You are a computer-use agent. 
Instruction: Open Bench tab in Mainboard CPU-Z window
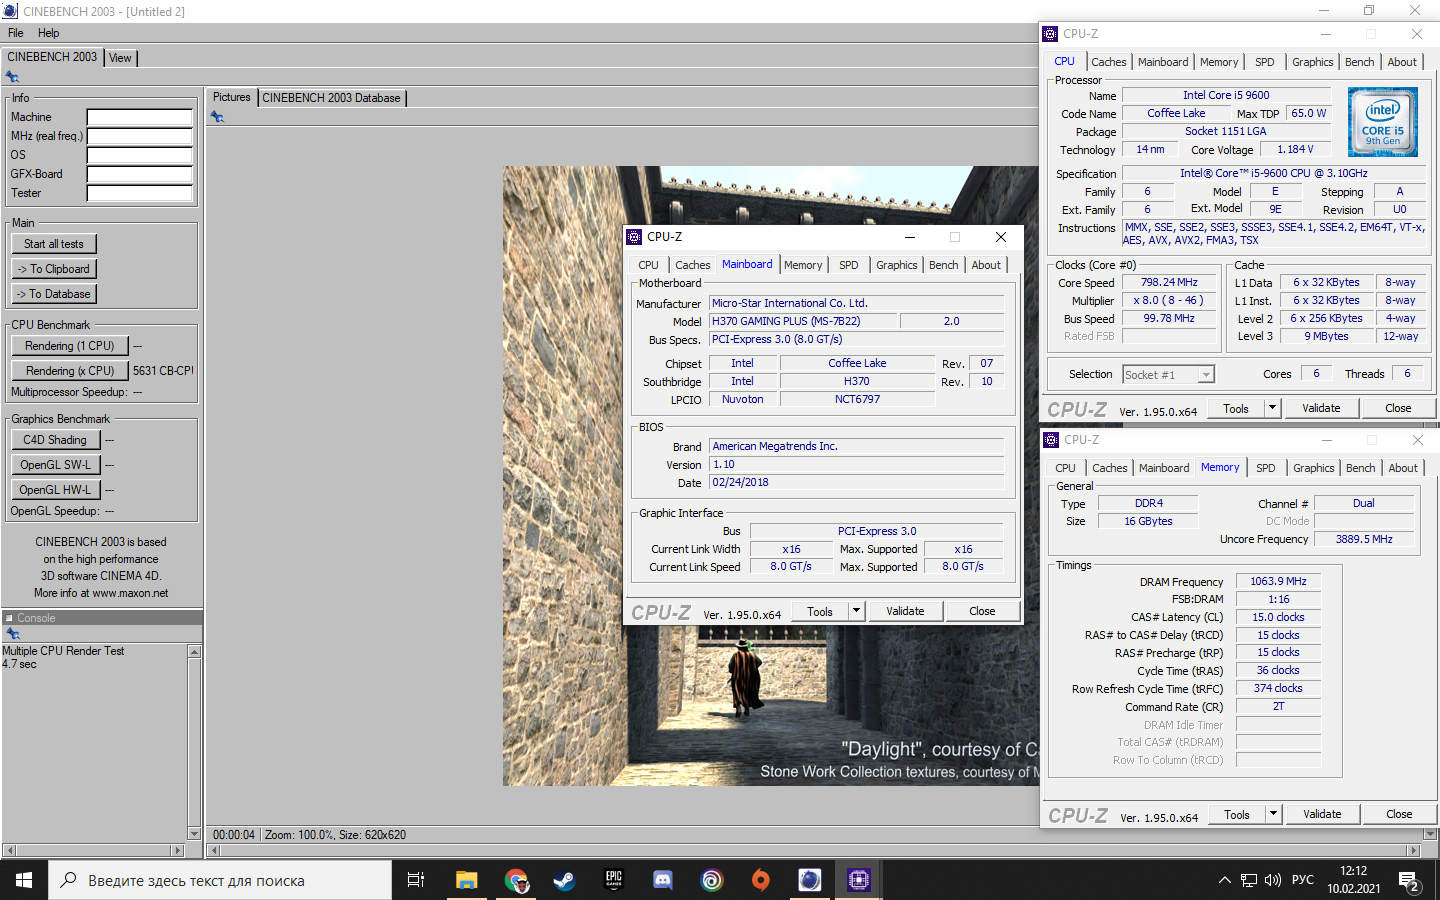tap(943, 265)
